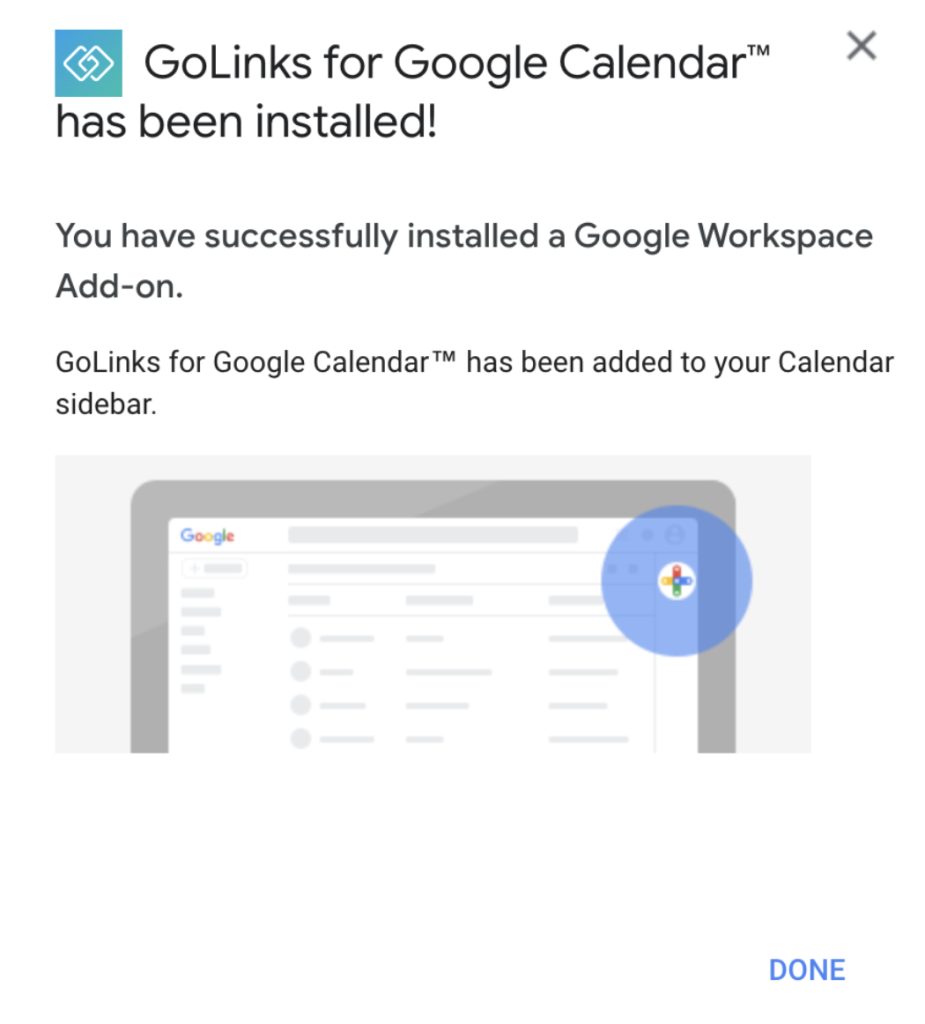Screen dimensions: 925x1024
Task: Click the GoLinks for Google Calendar title
Action: (455, 62)
